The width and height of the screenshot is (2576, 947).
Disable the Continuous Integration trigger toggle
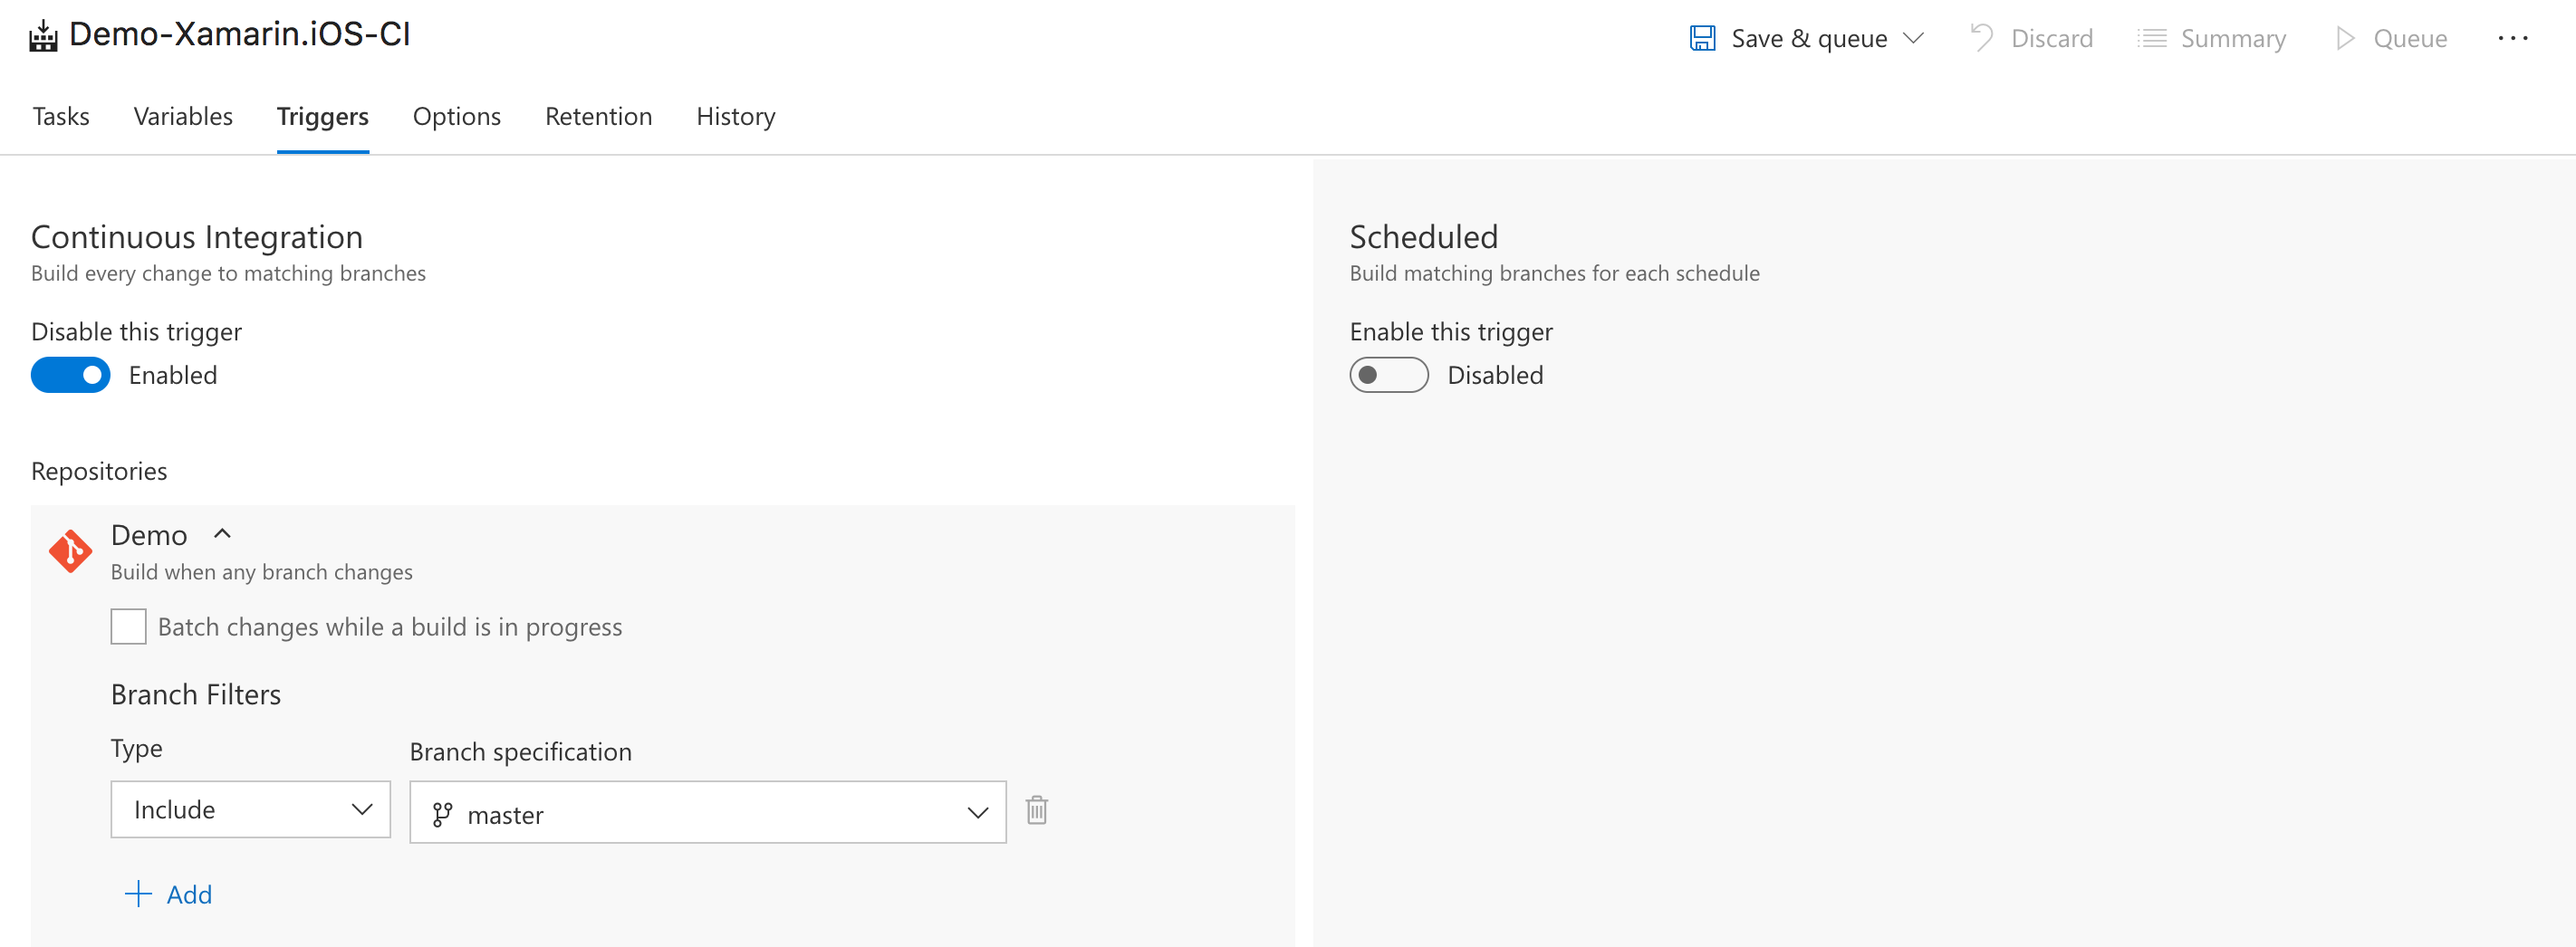point(70,375)
